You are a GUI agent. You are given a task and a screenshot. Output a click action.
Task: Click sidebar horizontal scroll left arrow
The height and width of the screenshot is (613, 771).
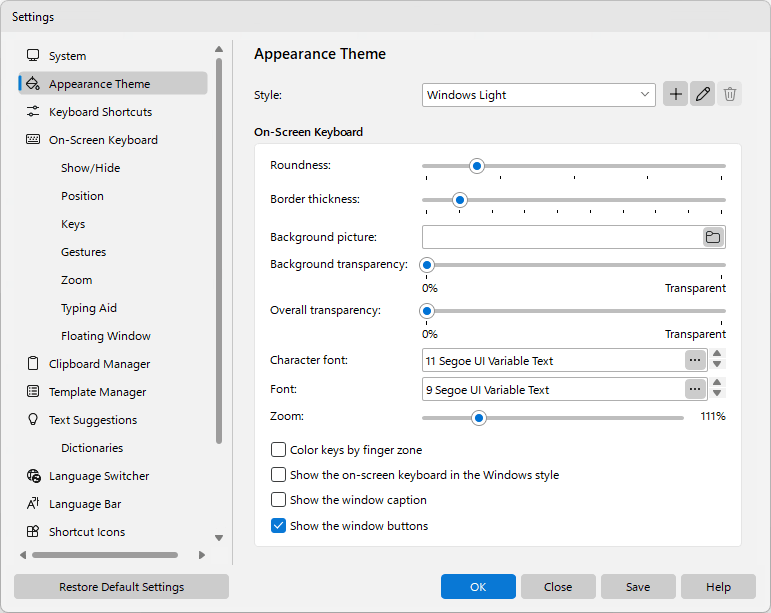23,555
